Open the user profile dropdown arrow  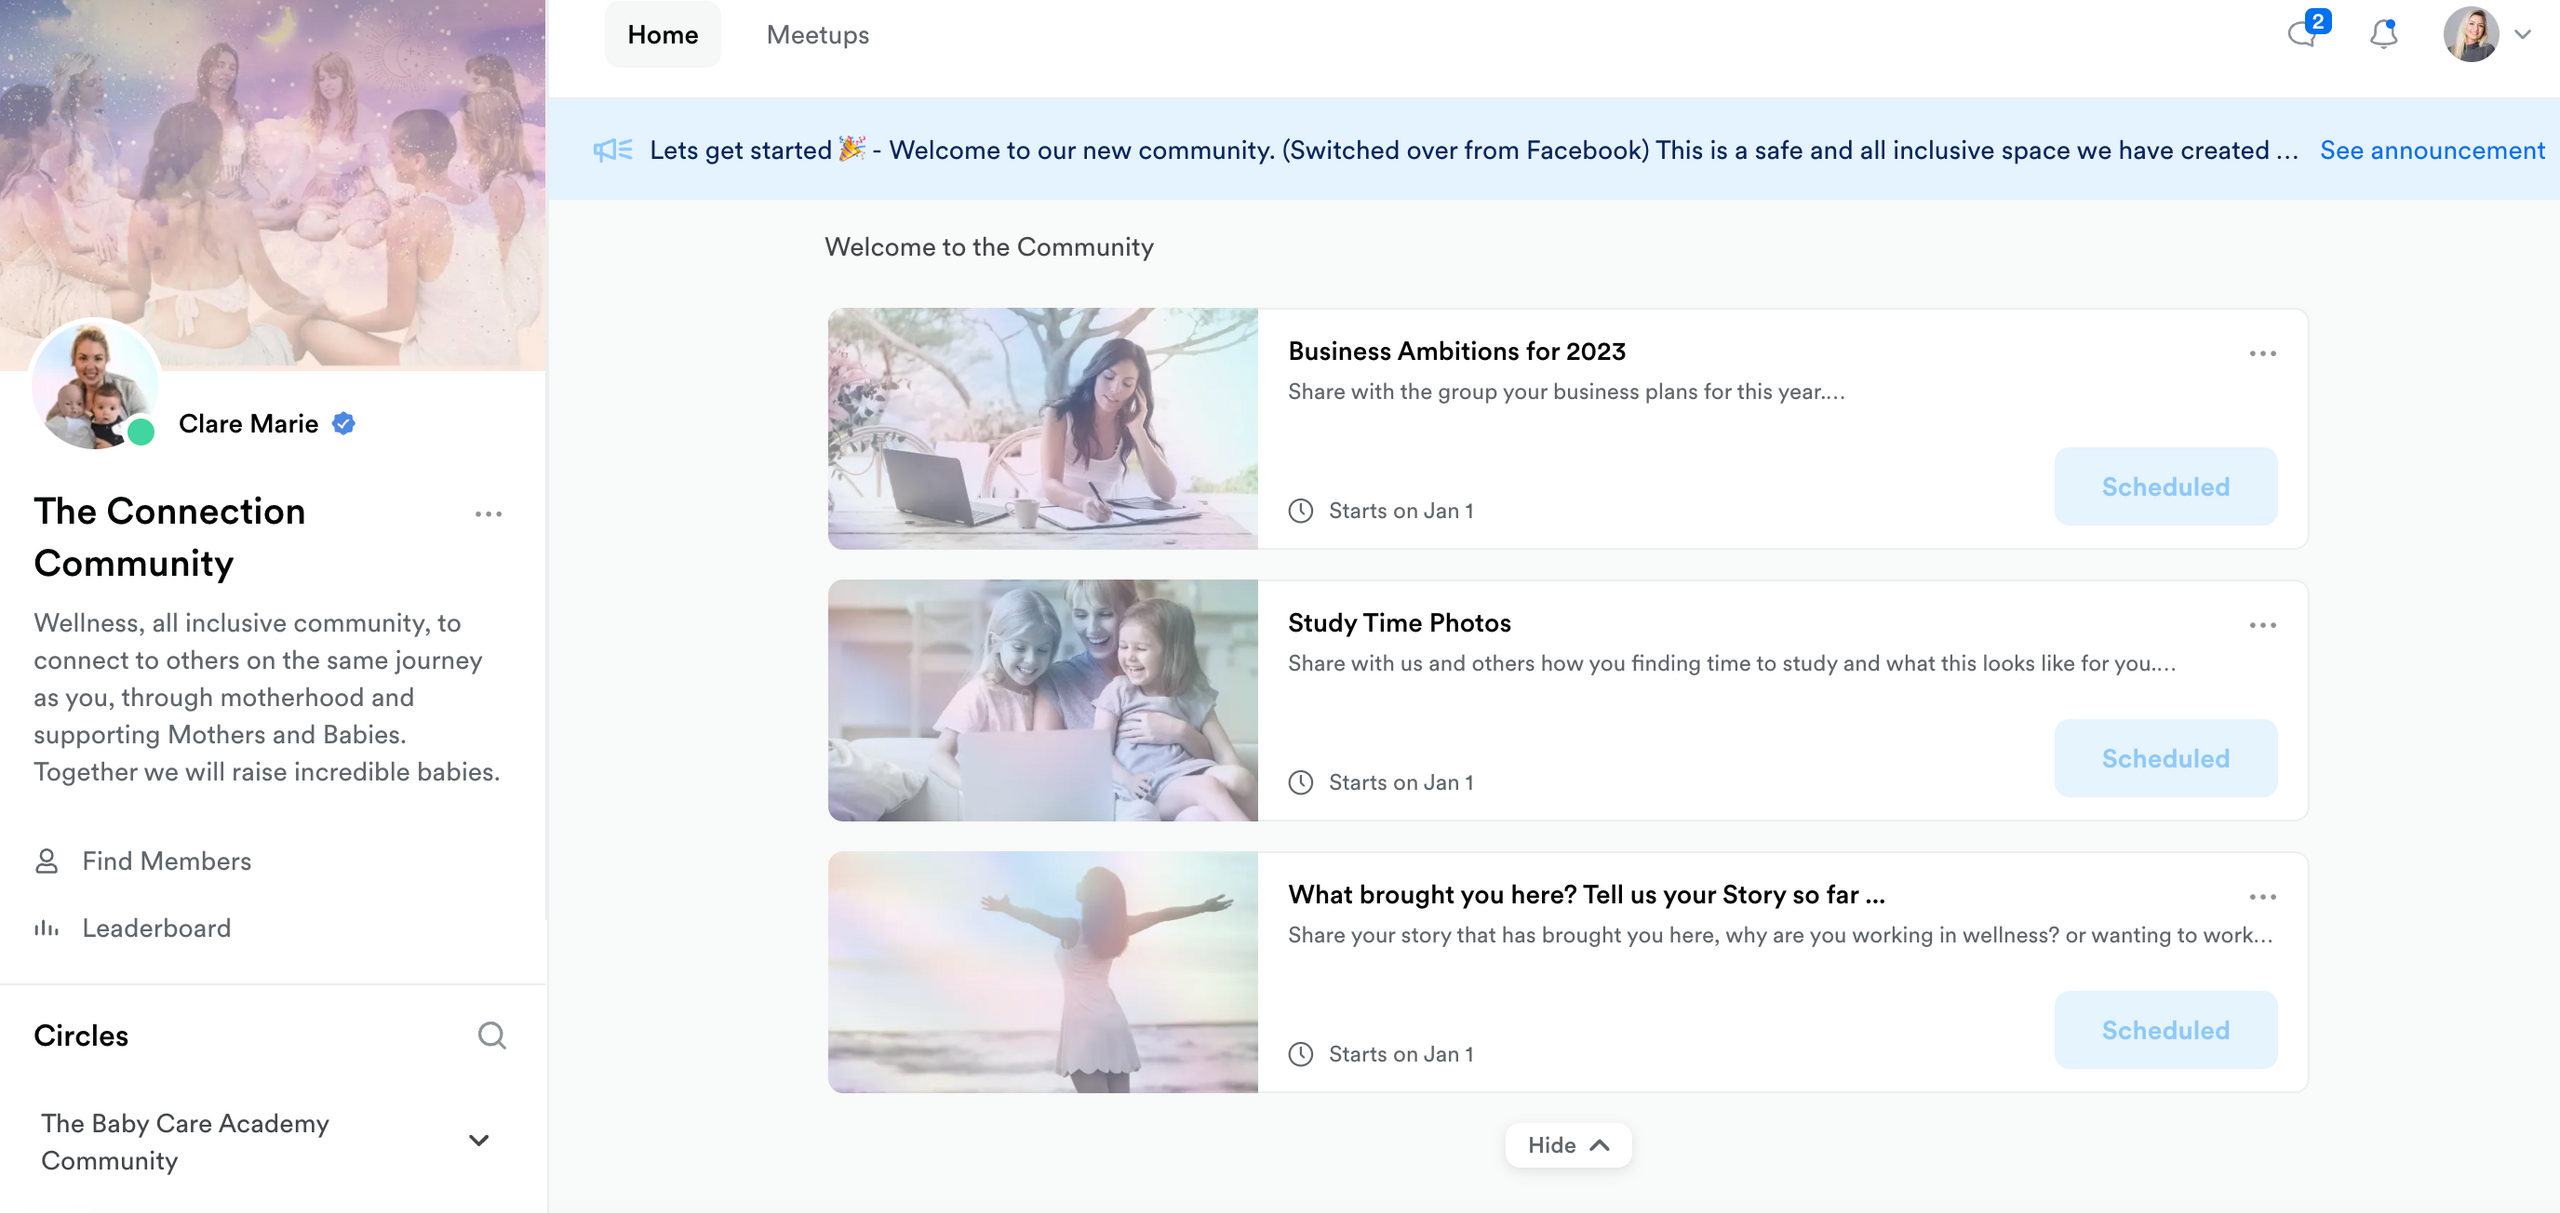coord(2523,35)
